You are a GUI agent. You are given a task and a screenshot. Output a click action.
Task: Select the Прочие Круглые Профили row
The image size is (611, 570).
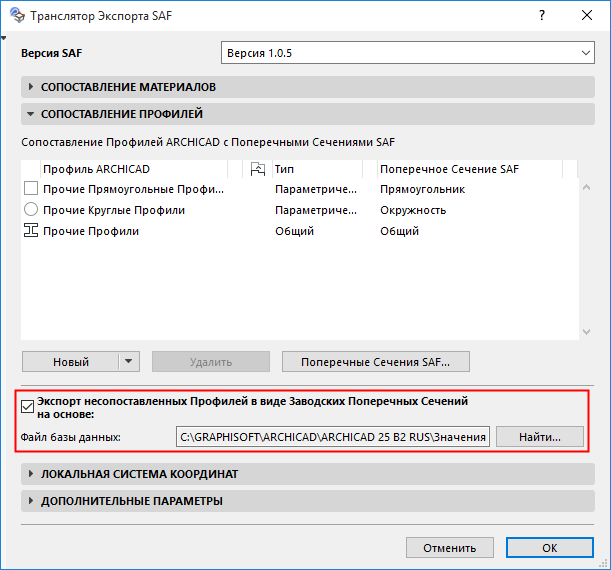[x=299, y=210]
